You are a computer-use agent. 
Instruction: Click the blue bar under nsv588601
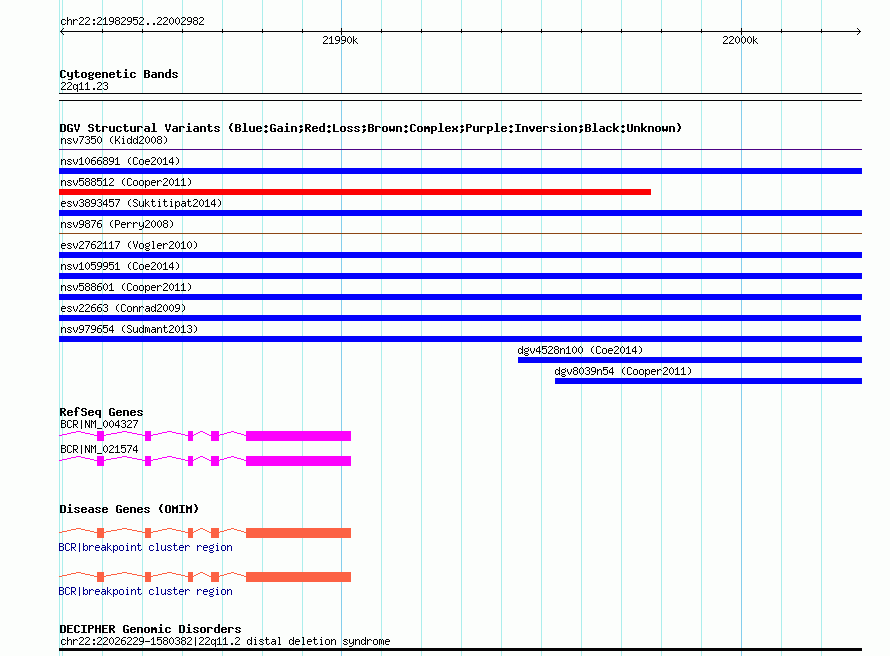click(x=460, y=297)
